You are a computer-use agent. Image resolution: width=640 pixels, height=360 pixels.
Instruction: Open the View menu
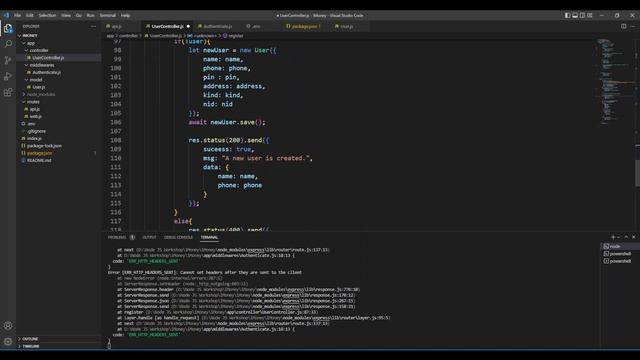click(x=66, y=15)
